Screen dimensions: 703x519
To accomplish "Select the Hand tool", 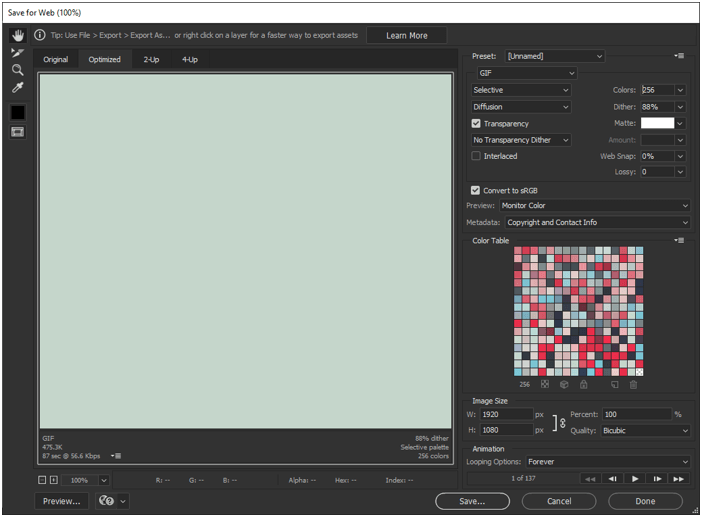I will [18, 35].
